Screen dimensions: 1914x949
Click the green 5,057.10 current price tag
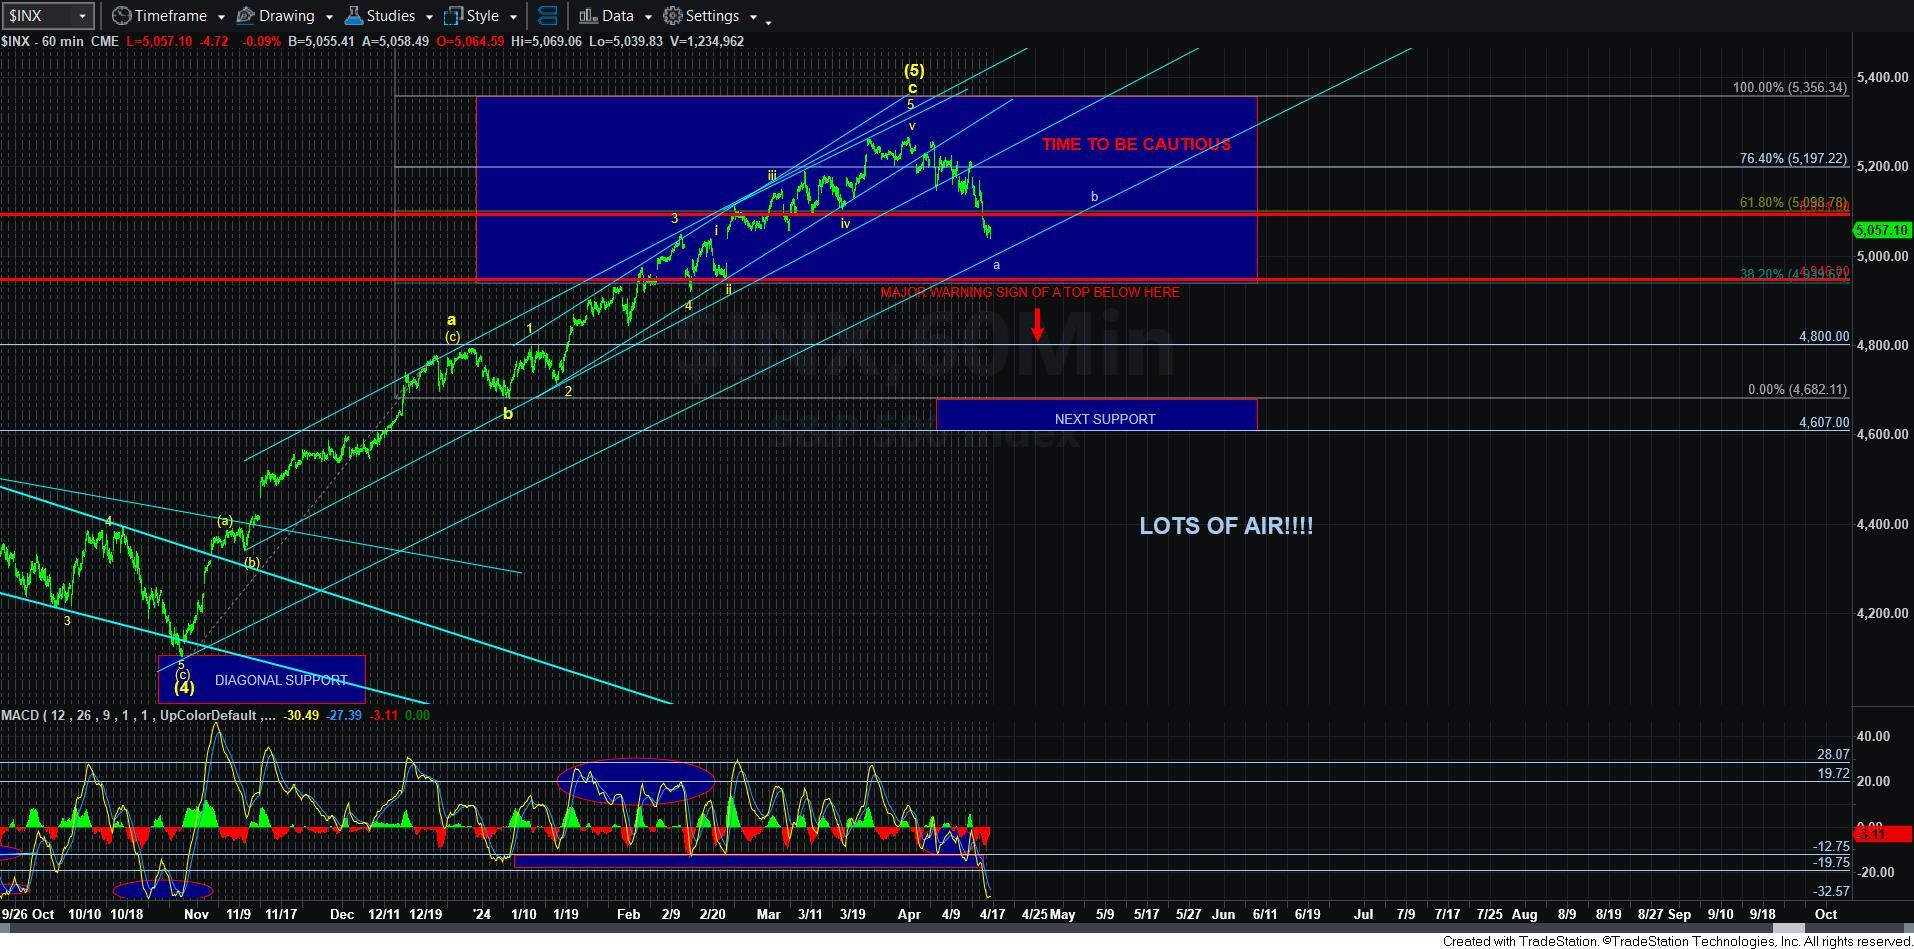point(1881,230)
